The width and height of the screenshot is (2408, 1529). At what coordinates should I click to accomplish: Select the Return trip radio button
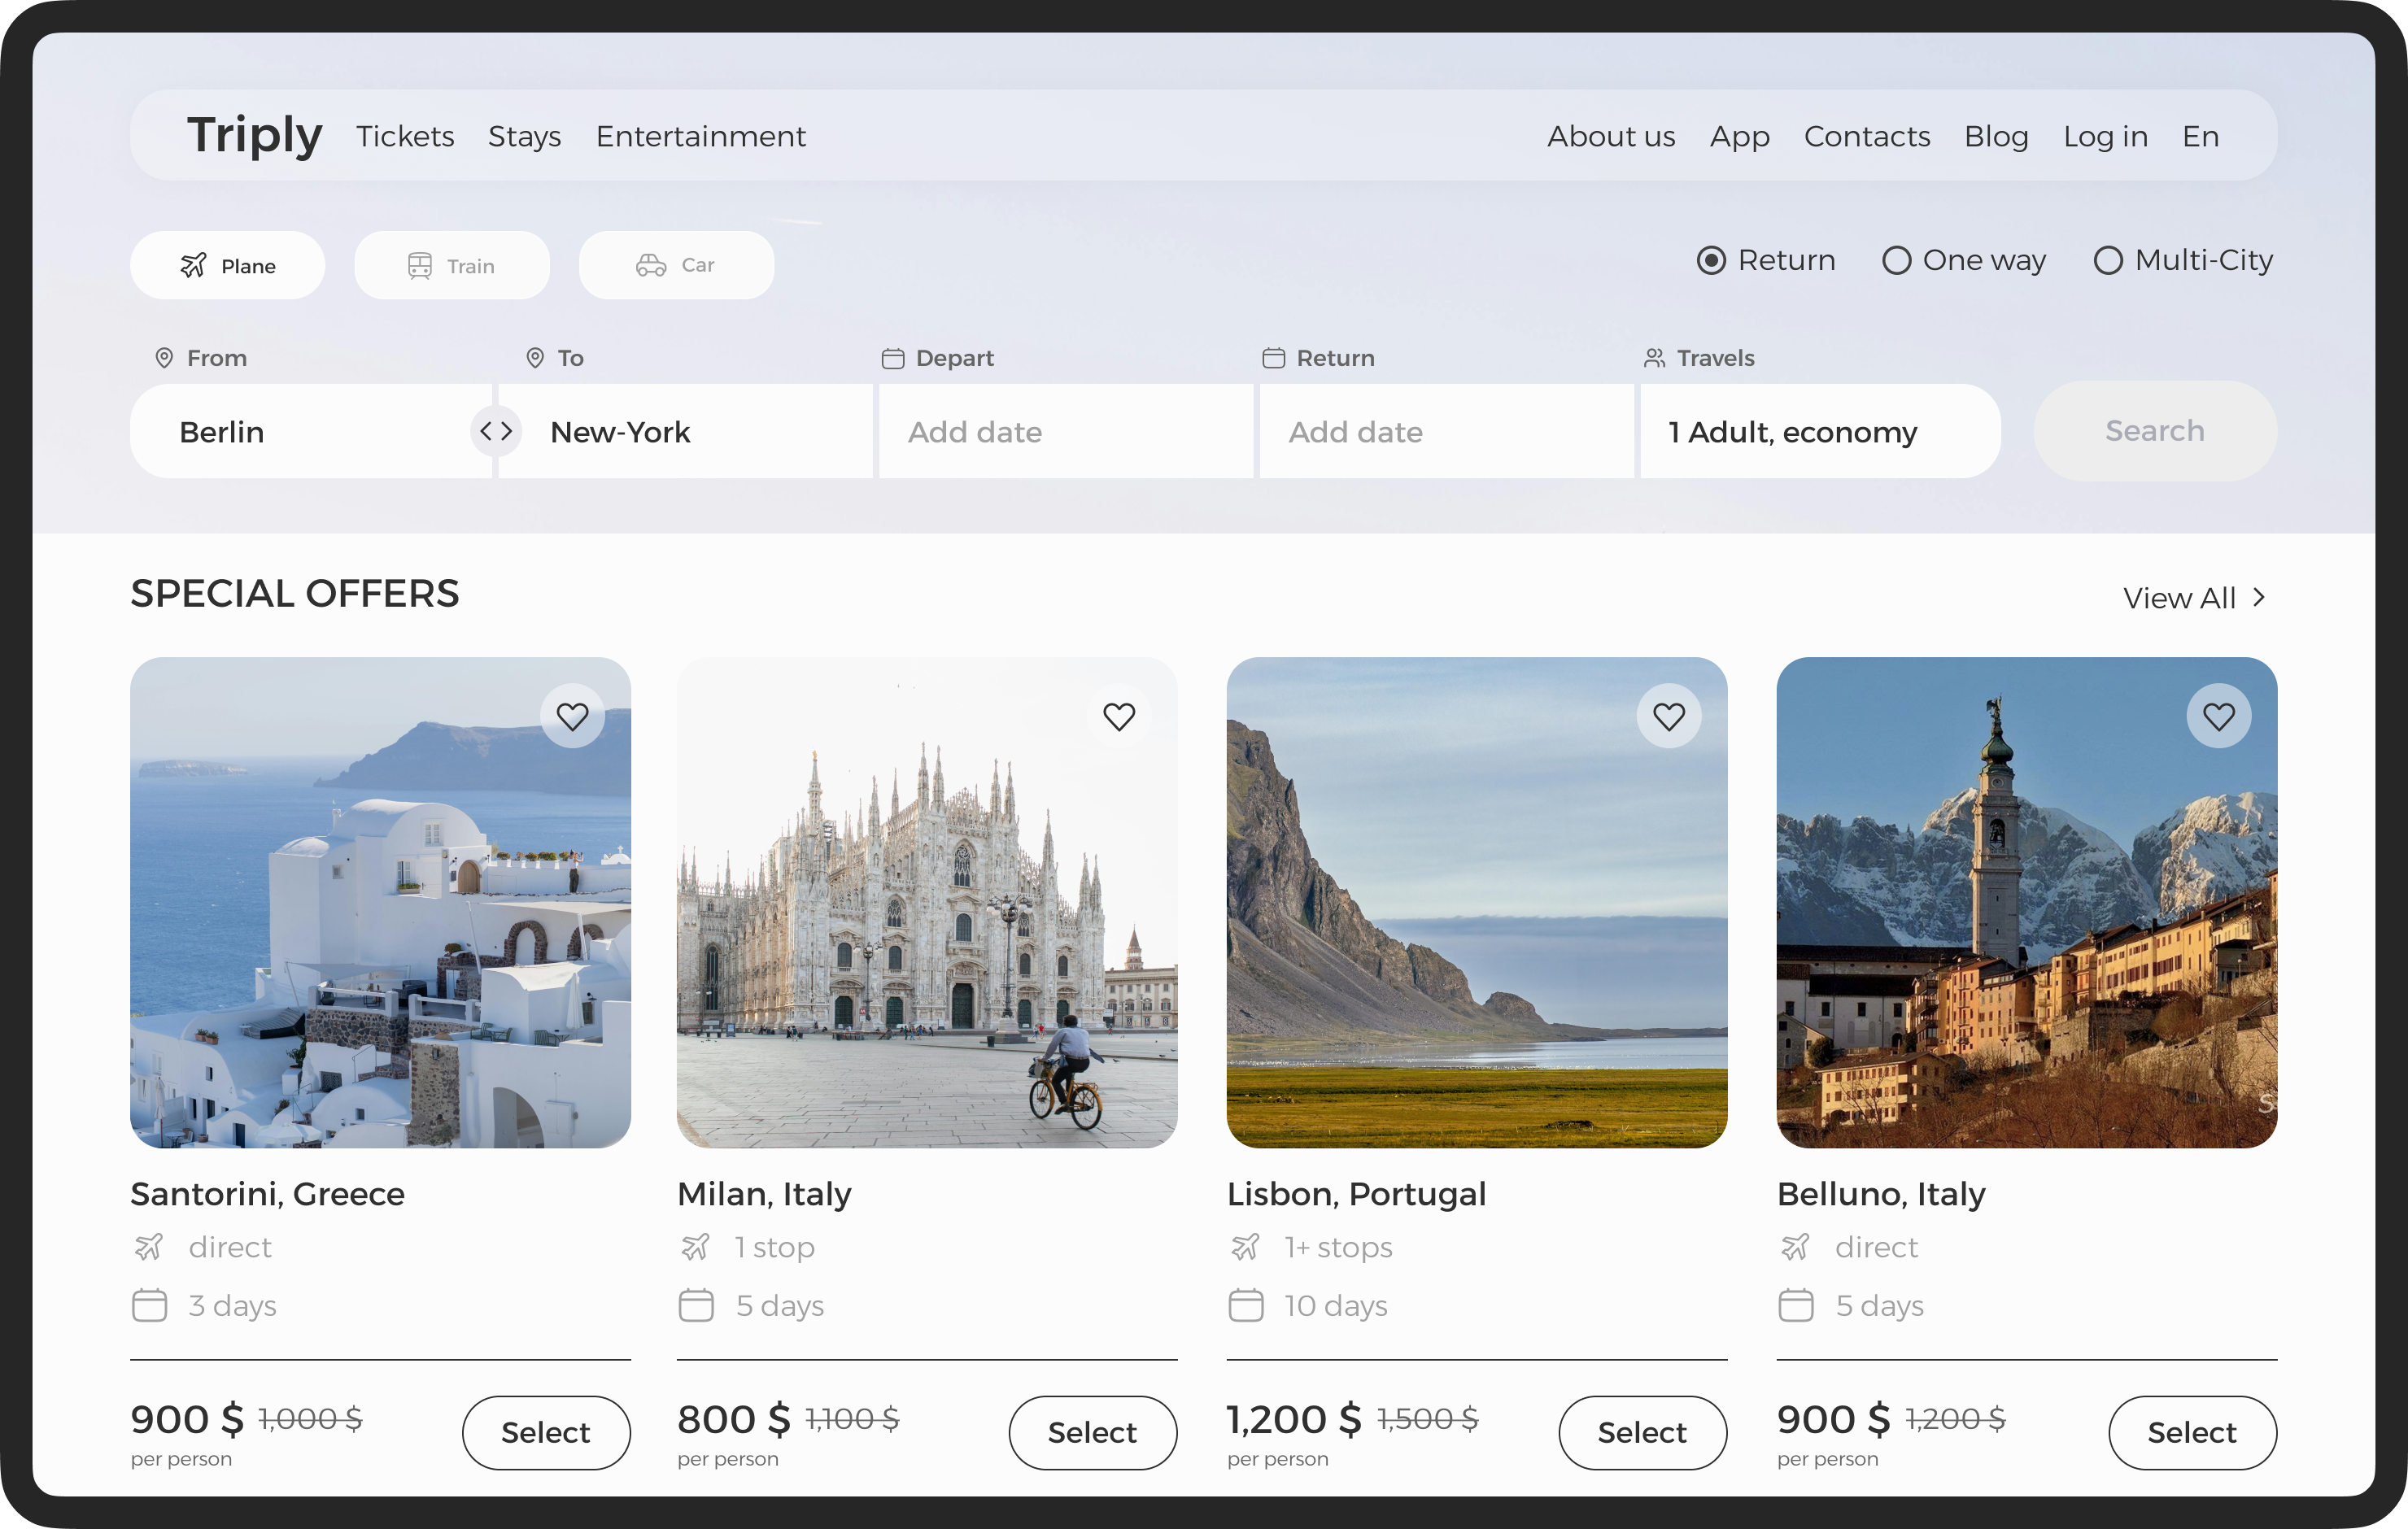coord(1711,261)
